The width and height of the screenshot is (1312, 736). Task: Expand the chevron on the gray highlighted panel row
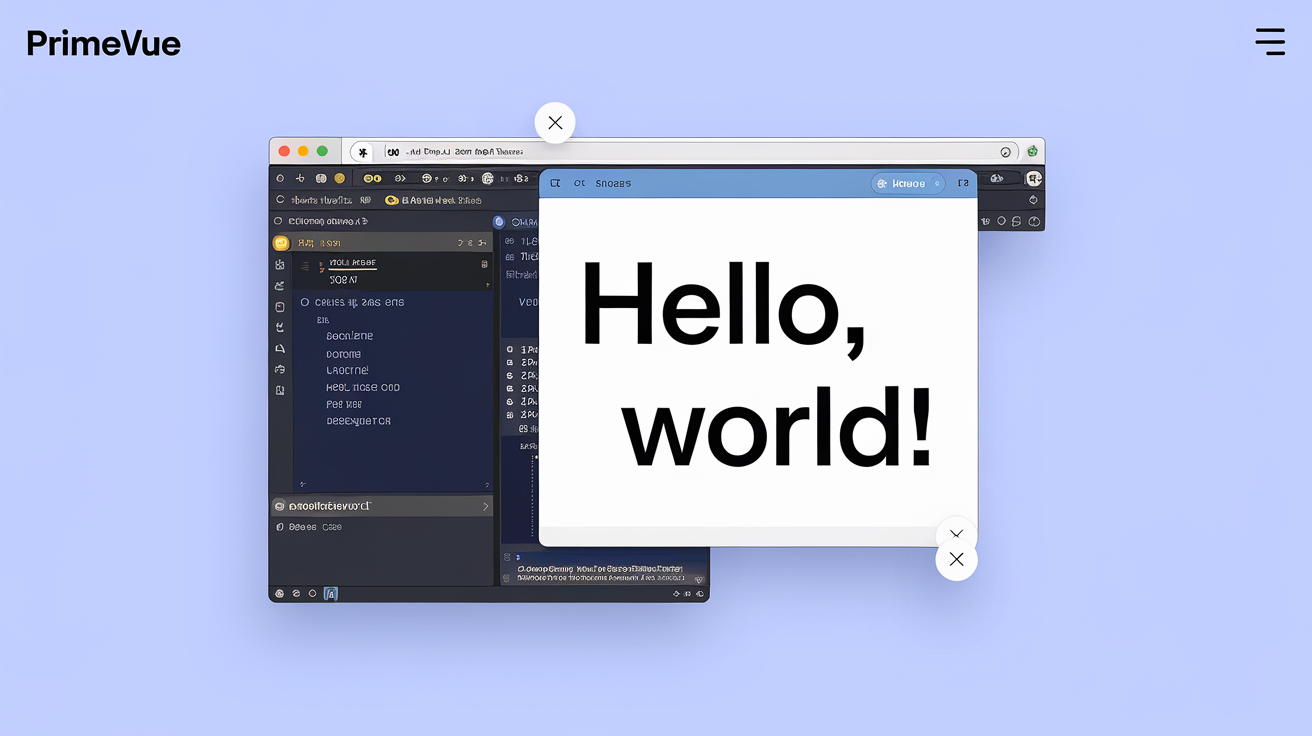click(x=486, y=507)
